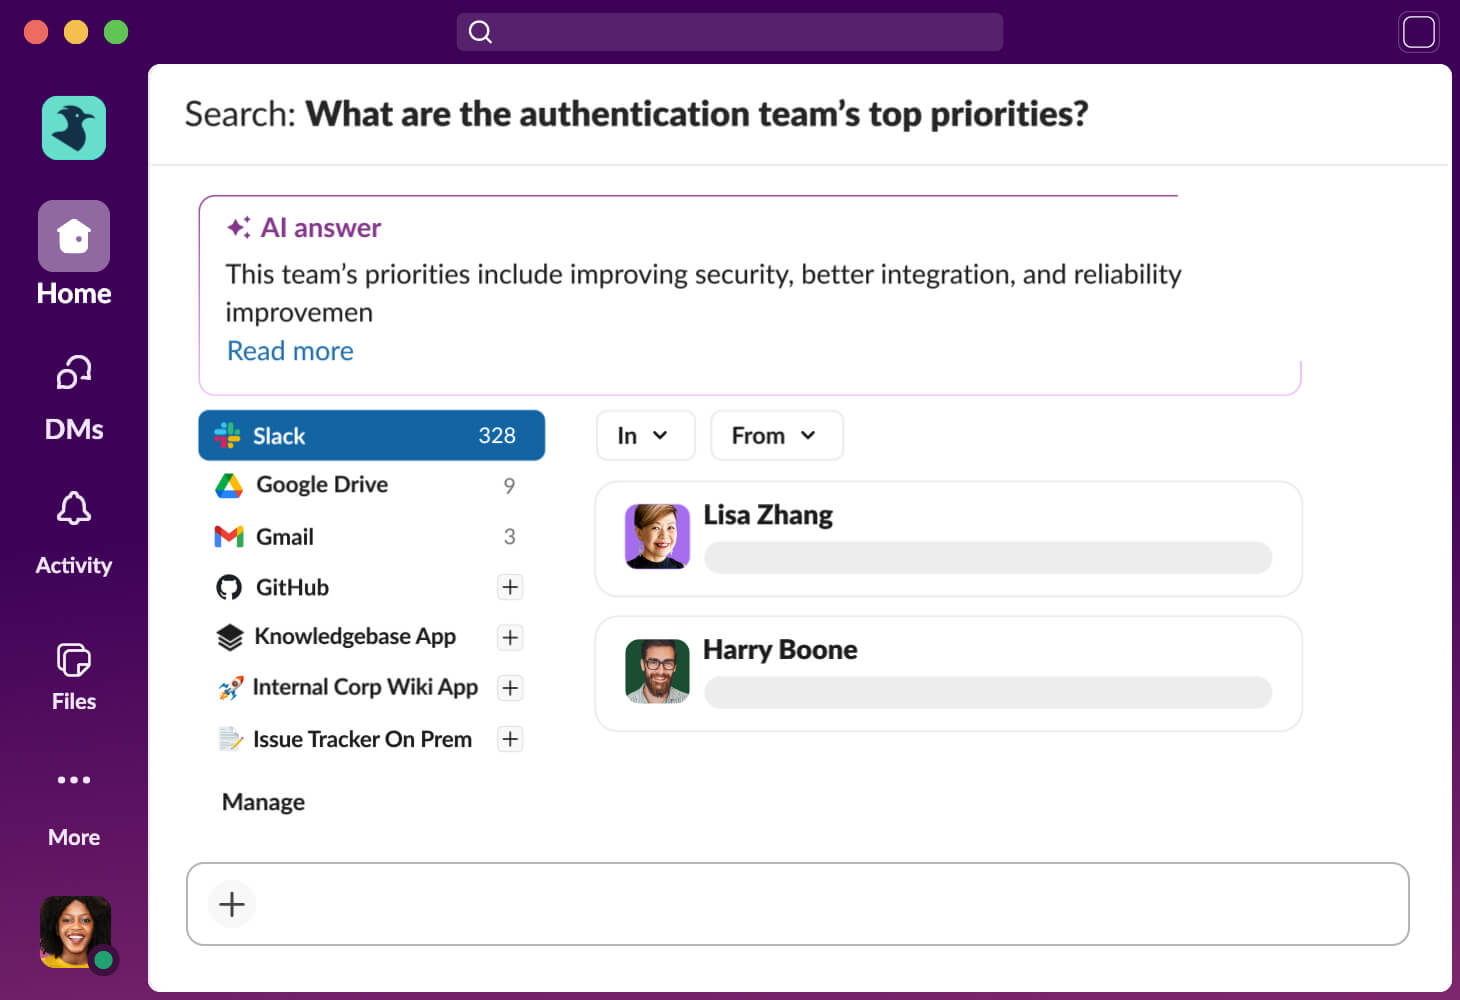Select the Slack results tab
Screen dimensions: 1460x1000
pos(371,436)
